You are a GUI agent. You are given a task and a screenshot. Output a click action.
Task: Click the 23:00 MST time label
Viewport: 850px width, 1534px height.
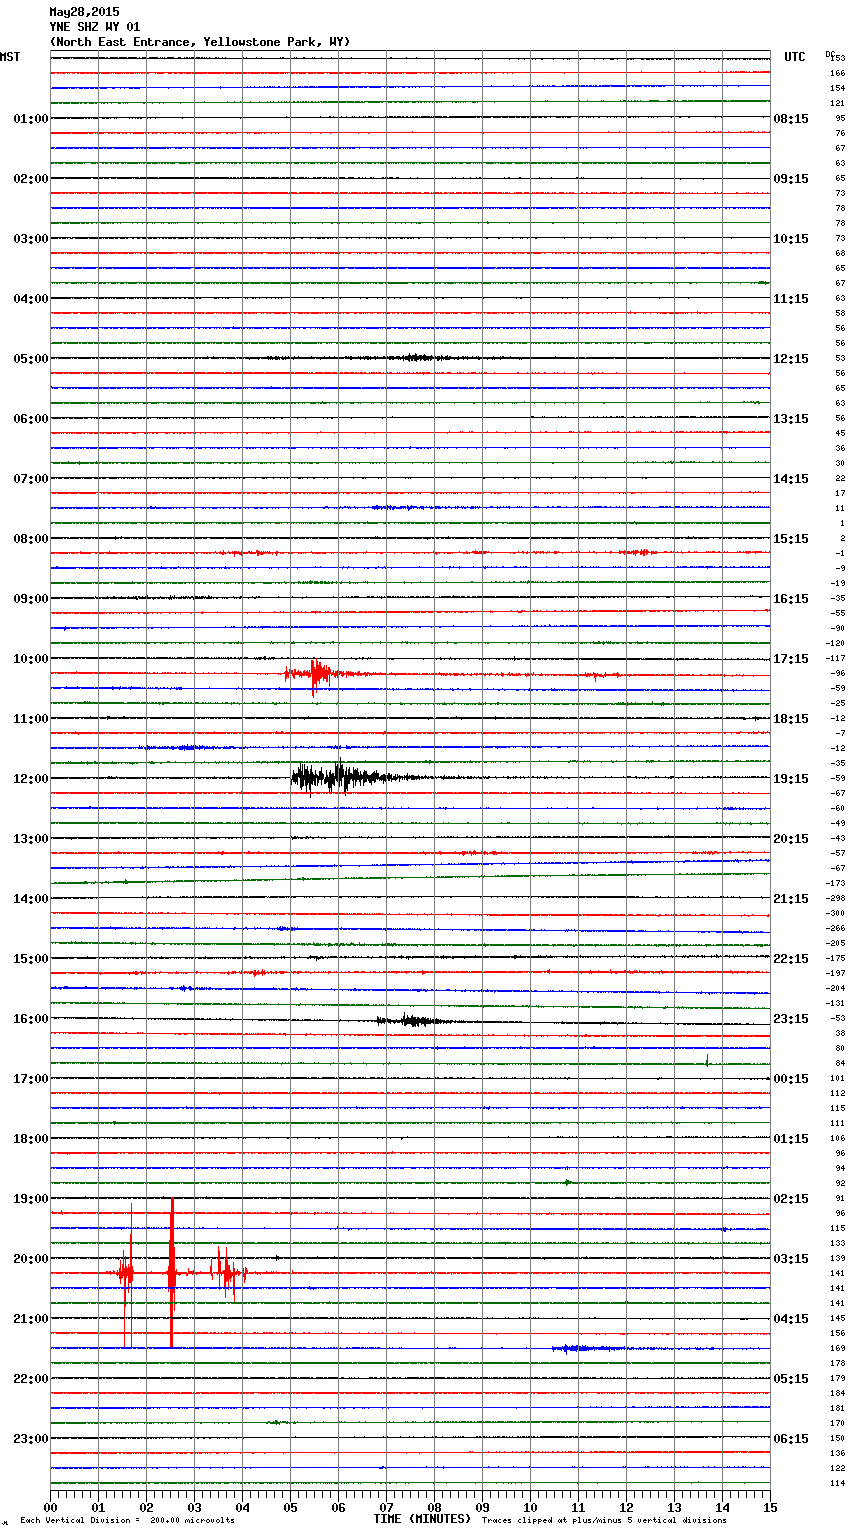(31, 1439)
